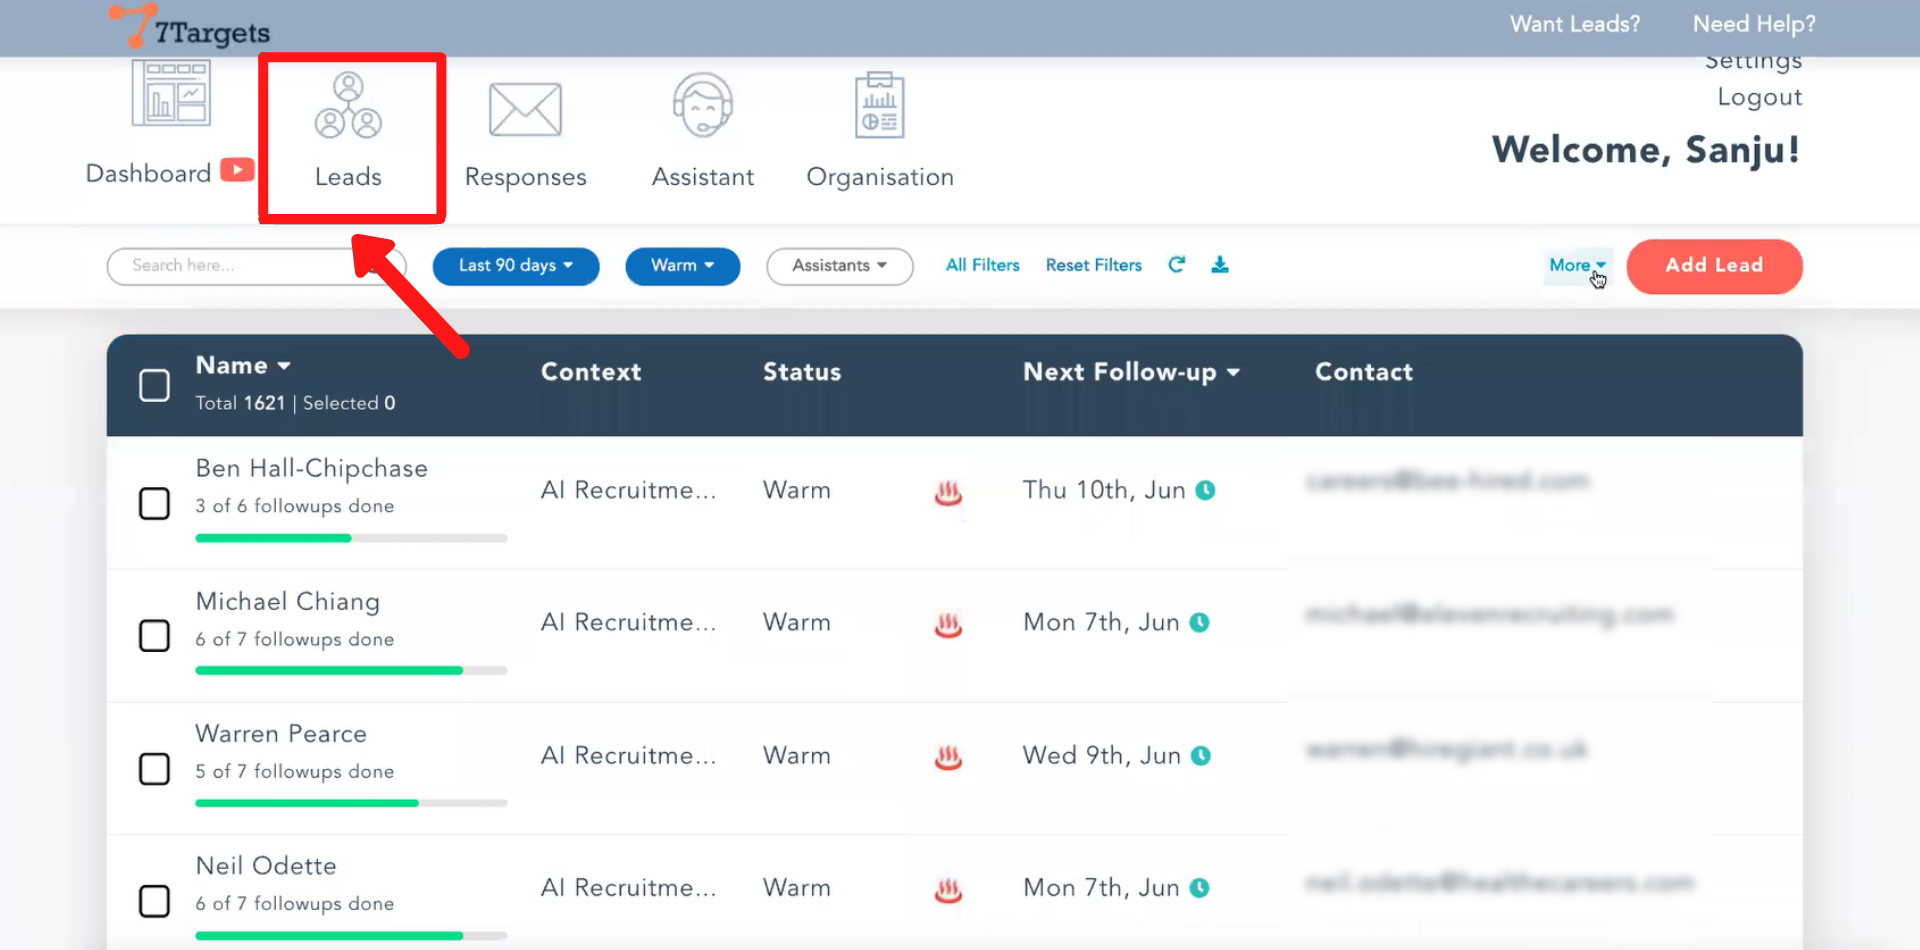Expand the Last 90 days dropdown
1920x950 pixels.
[515, 266]
